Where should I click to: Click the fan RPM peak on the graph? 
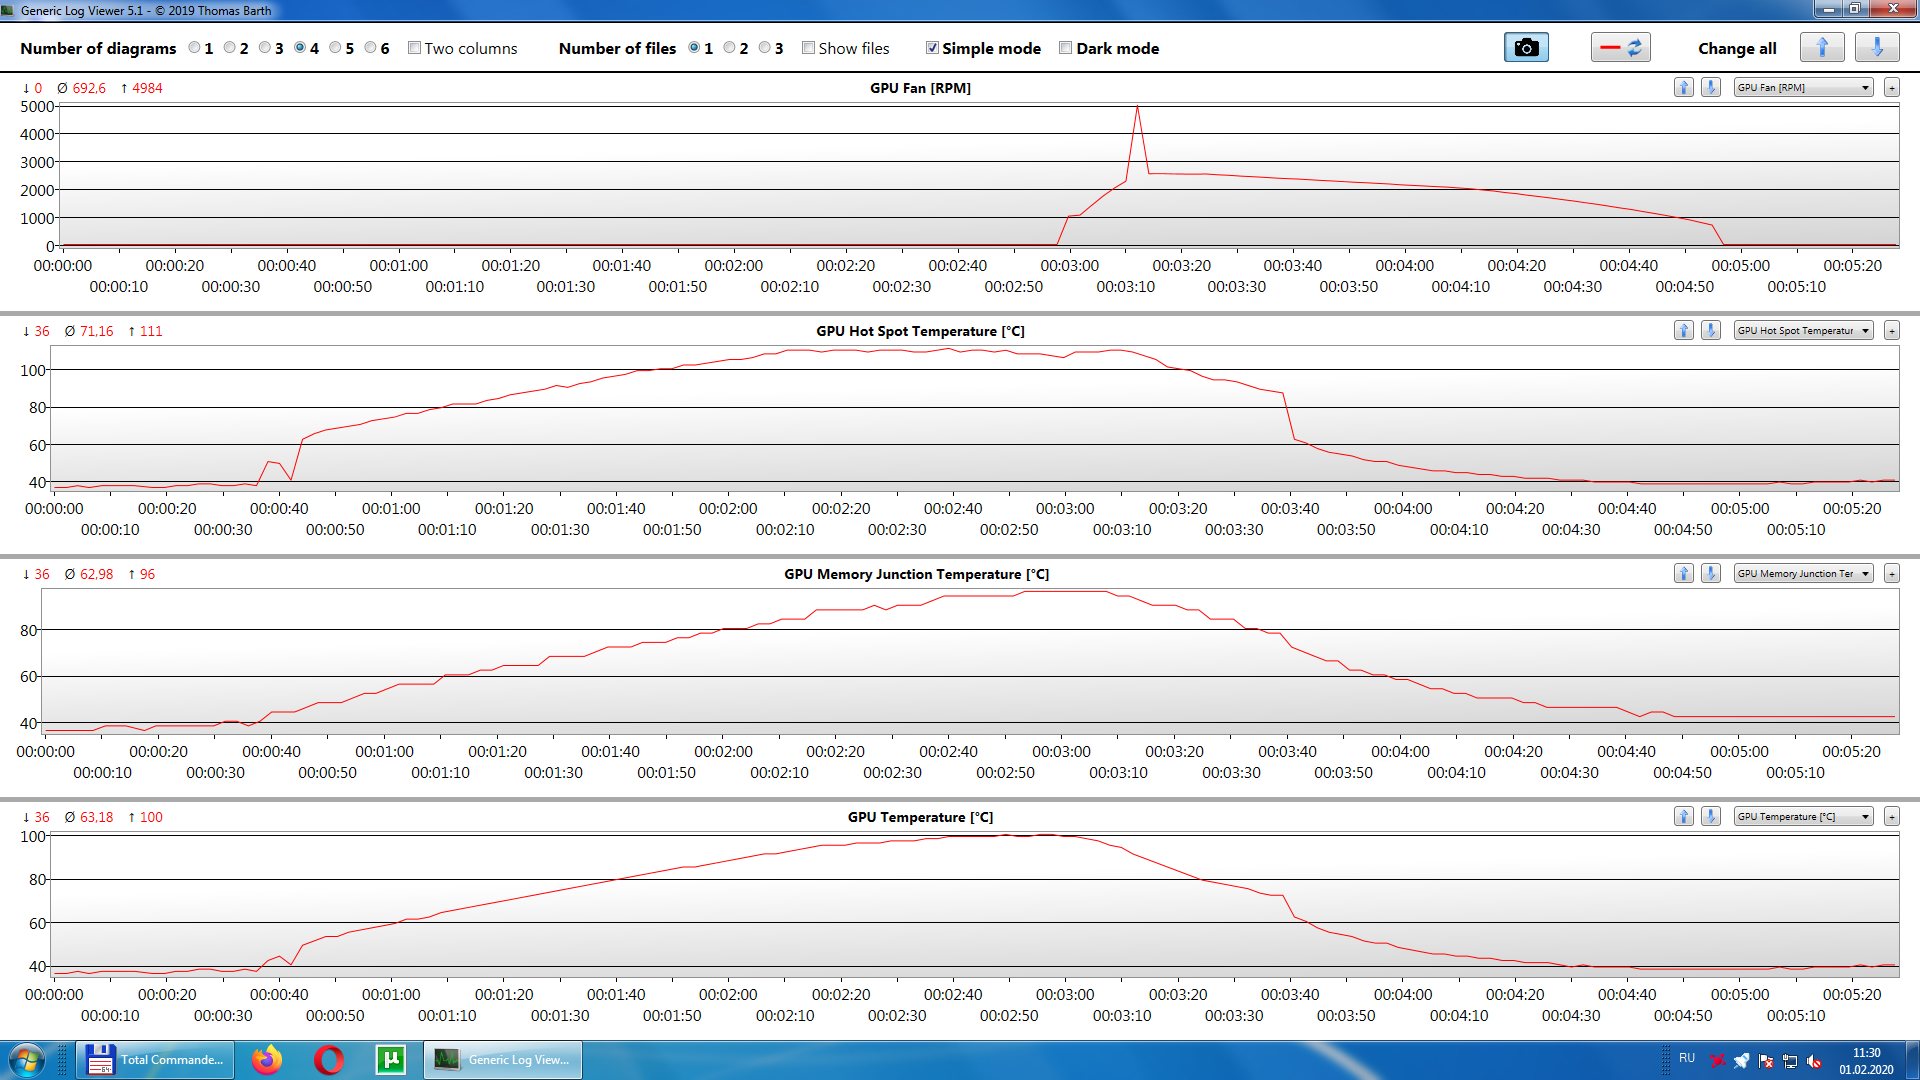(1137, 107)
